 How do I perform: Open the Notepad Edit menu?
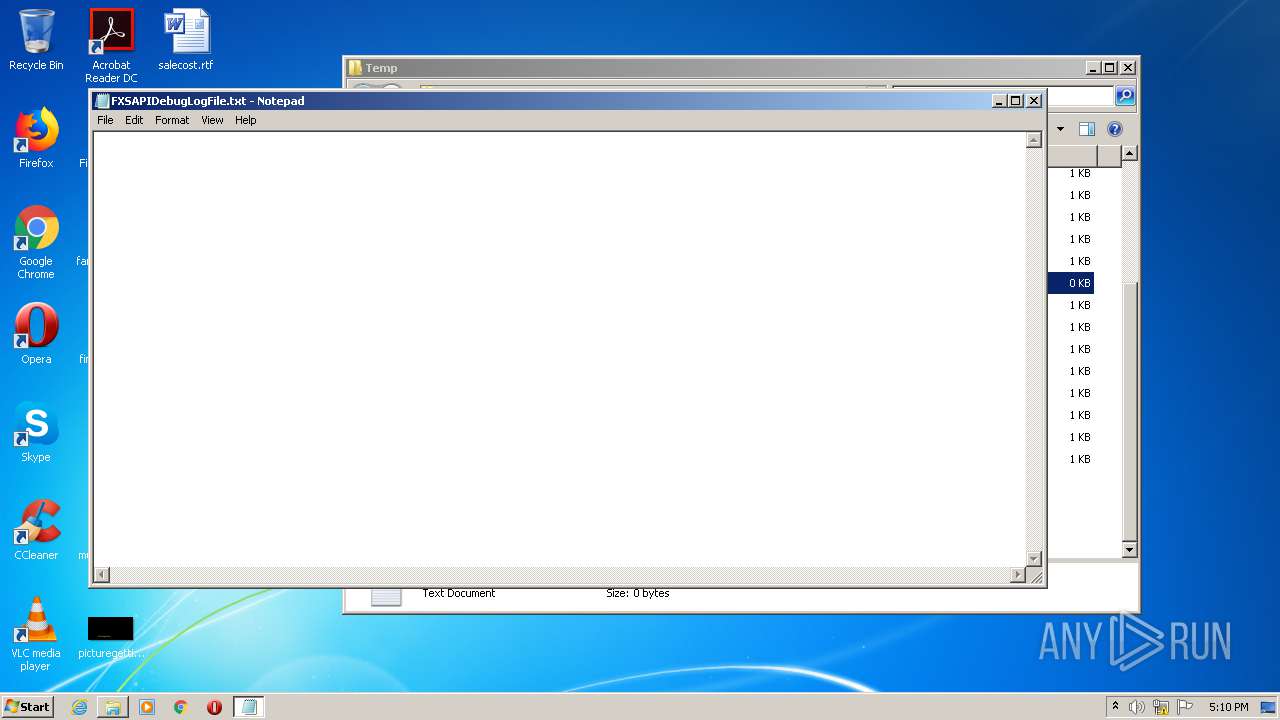(x=134, y=120)
